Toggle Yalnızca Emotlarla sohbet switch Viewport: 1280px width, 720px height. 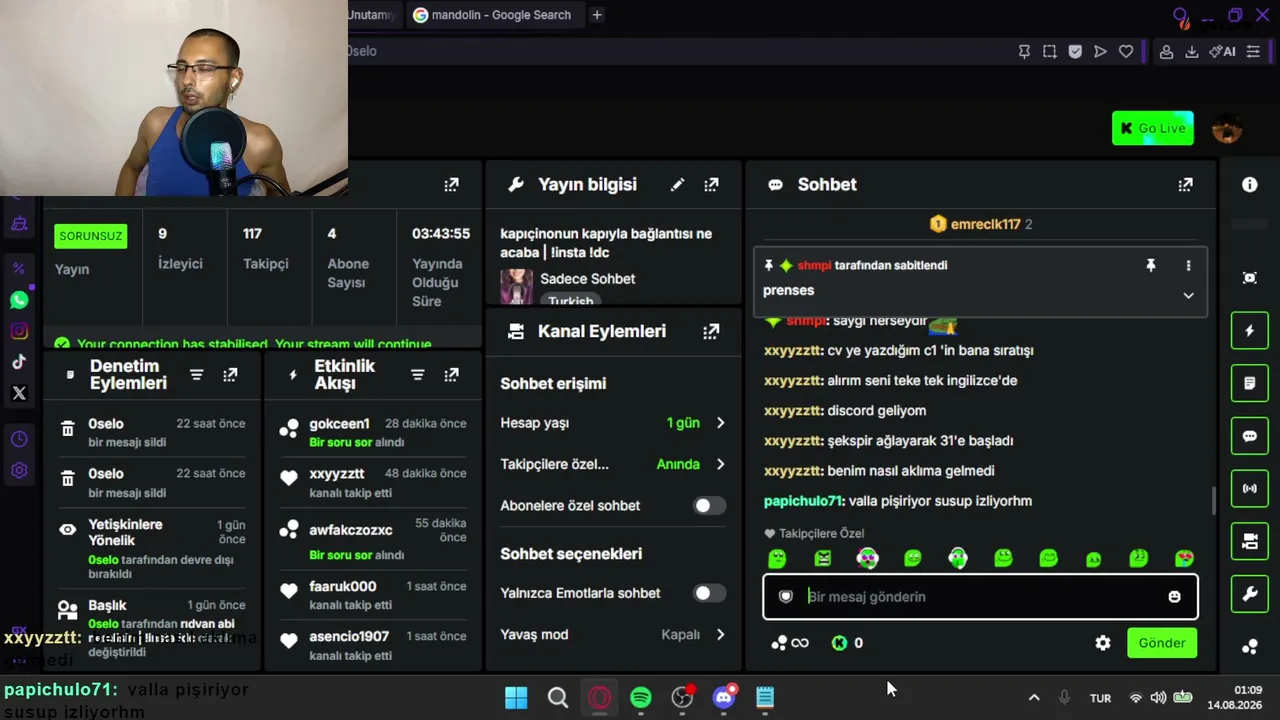710,593
